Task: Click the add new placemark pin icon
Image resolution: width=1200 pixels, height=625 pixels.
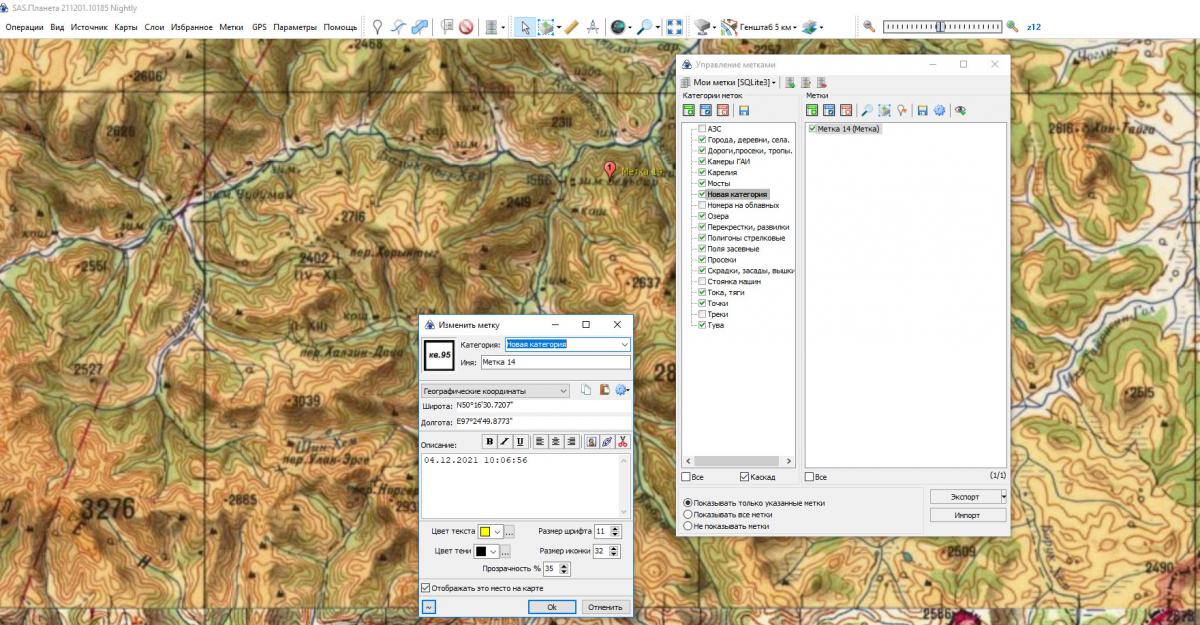Action: click(x=377, y=27)
